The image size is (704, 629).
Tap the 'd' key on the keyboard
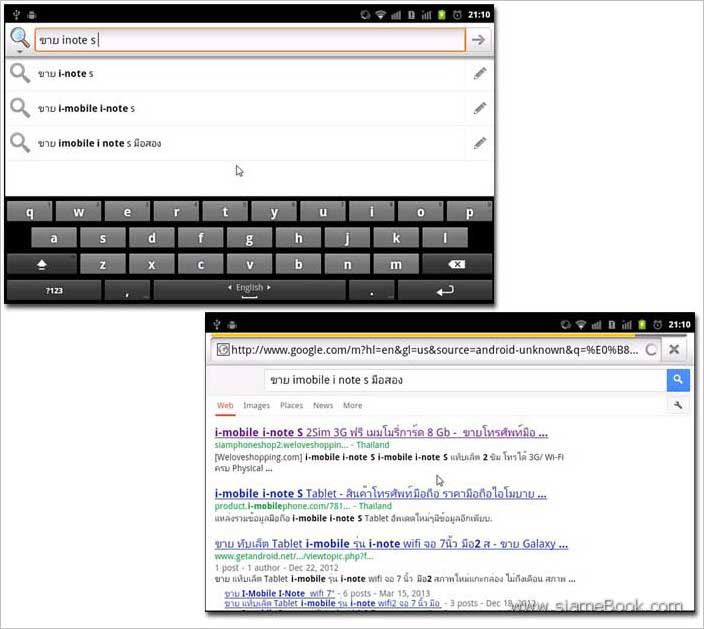click(x=152, y=238)
